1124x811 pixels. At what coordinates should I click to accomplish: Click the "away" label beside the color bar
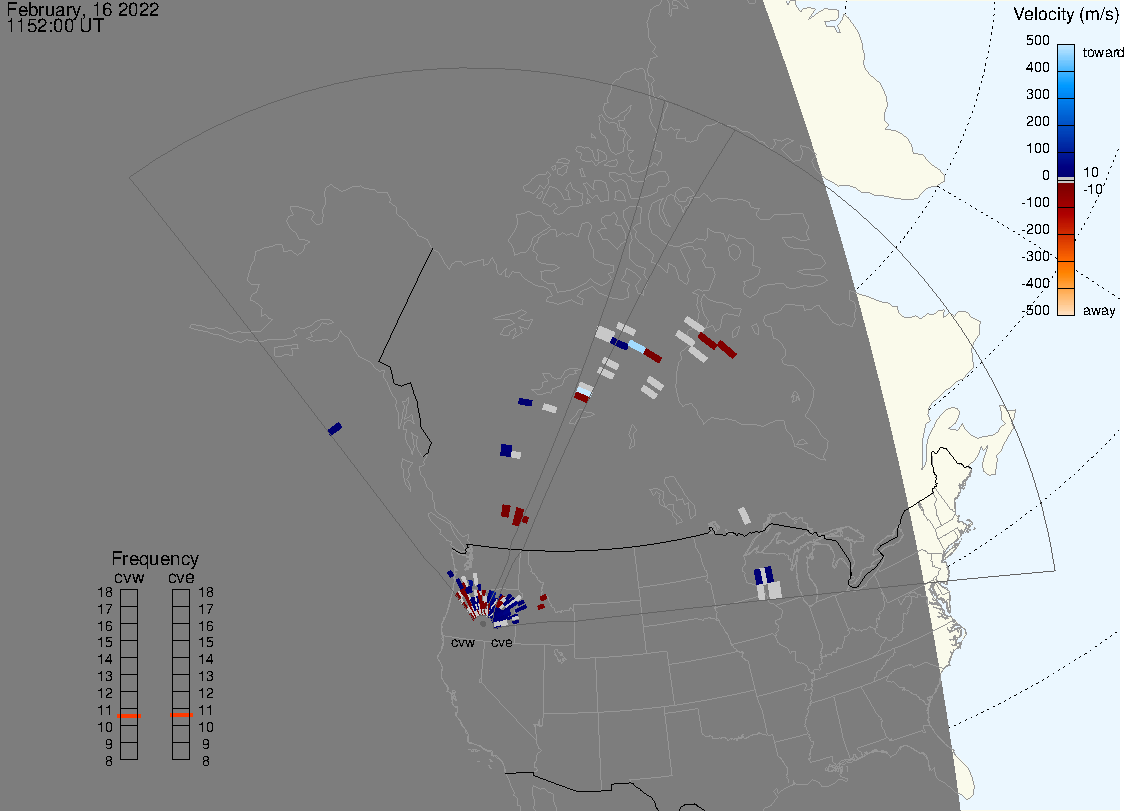pyautogui.click(x=1099, y=310)
